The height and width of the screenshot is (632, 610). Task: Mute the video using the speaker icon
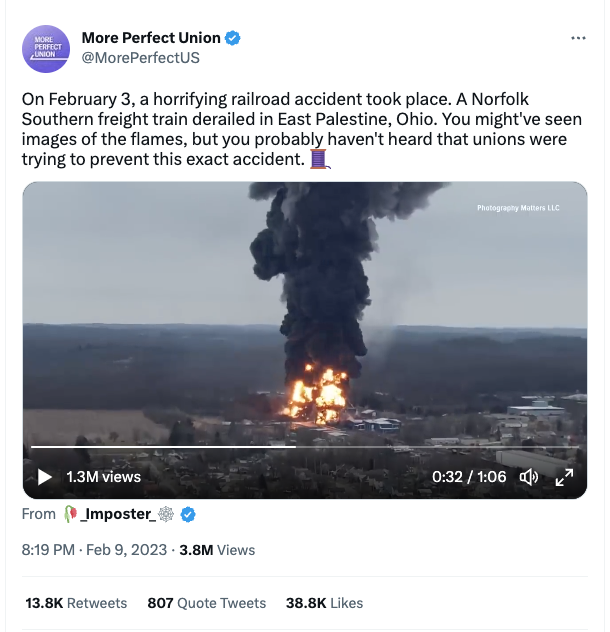click(x=529, y=477)
